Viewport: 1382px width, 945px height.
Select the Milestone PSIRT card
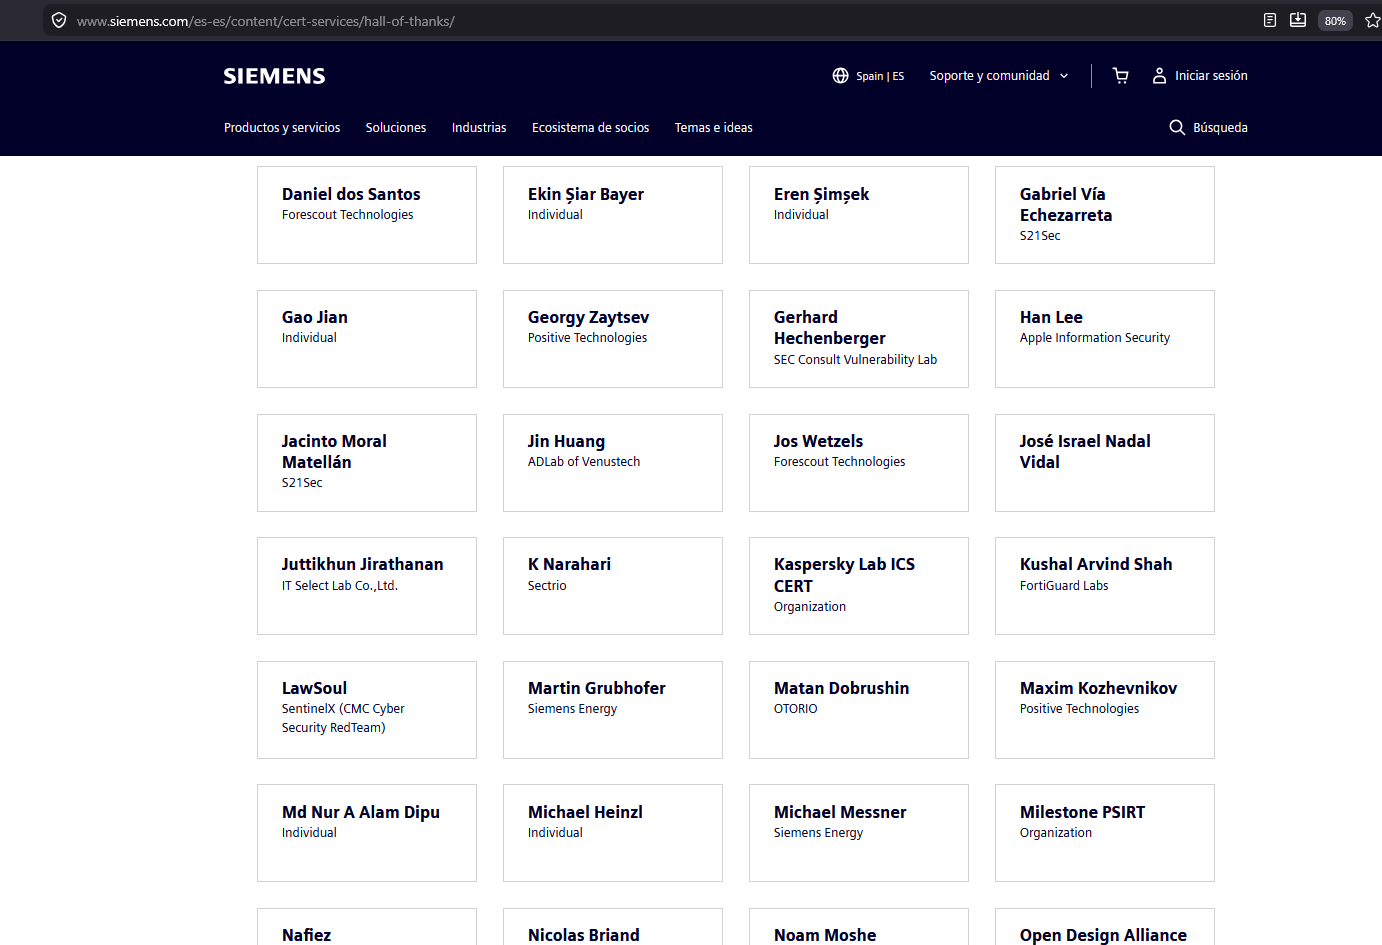1105,833
